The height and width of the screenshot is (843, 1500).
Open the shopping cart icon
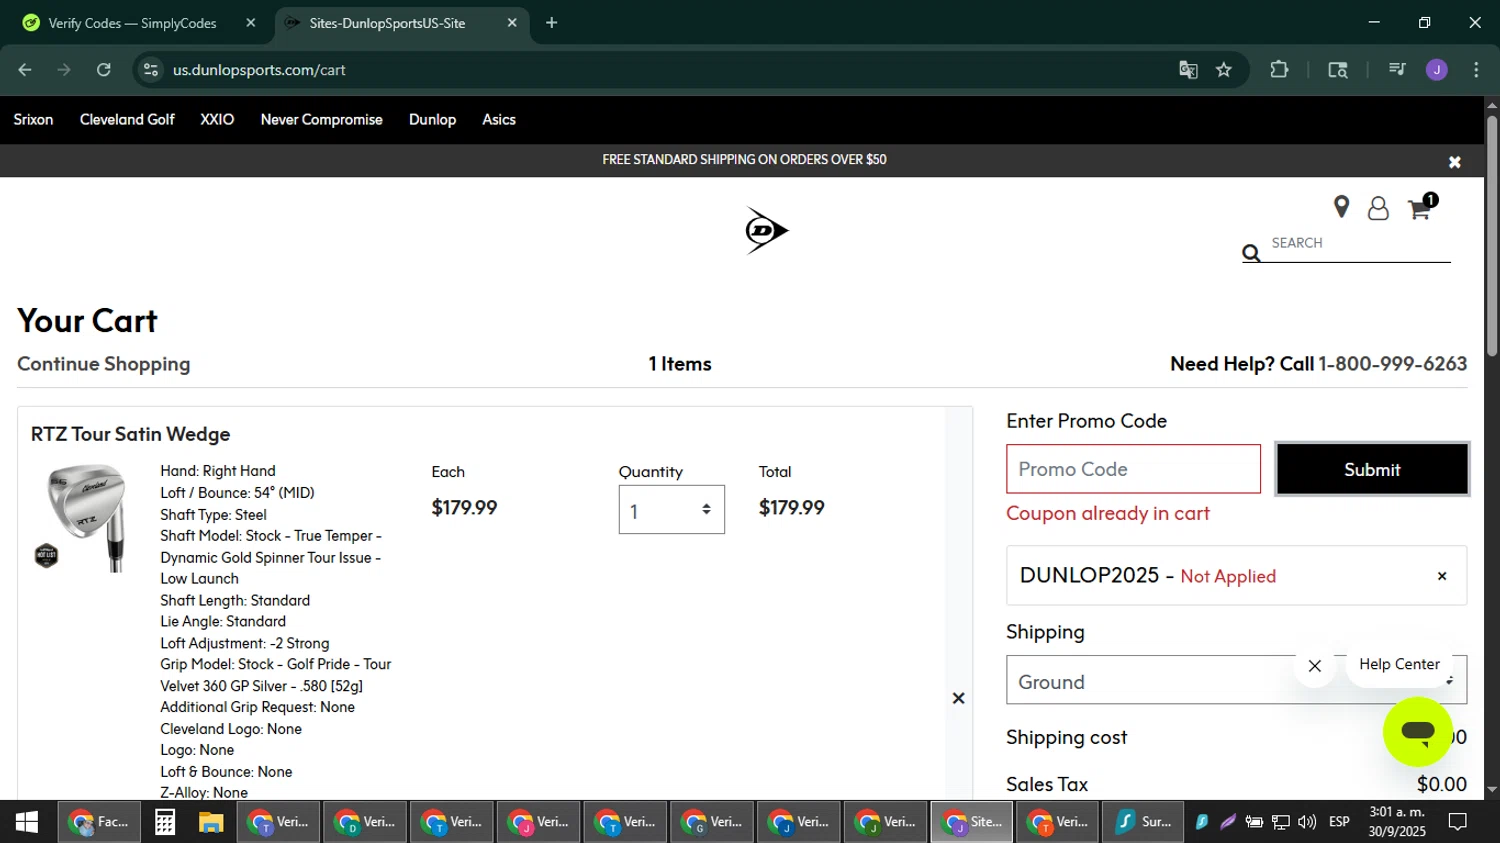(x=1419, y=209)
